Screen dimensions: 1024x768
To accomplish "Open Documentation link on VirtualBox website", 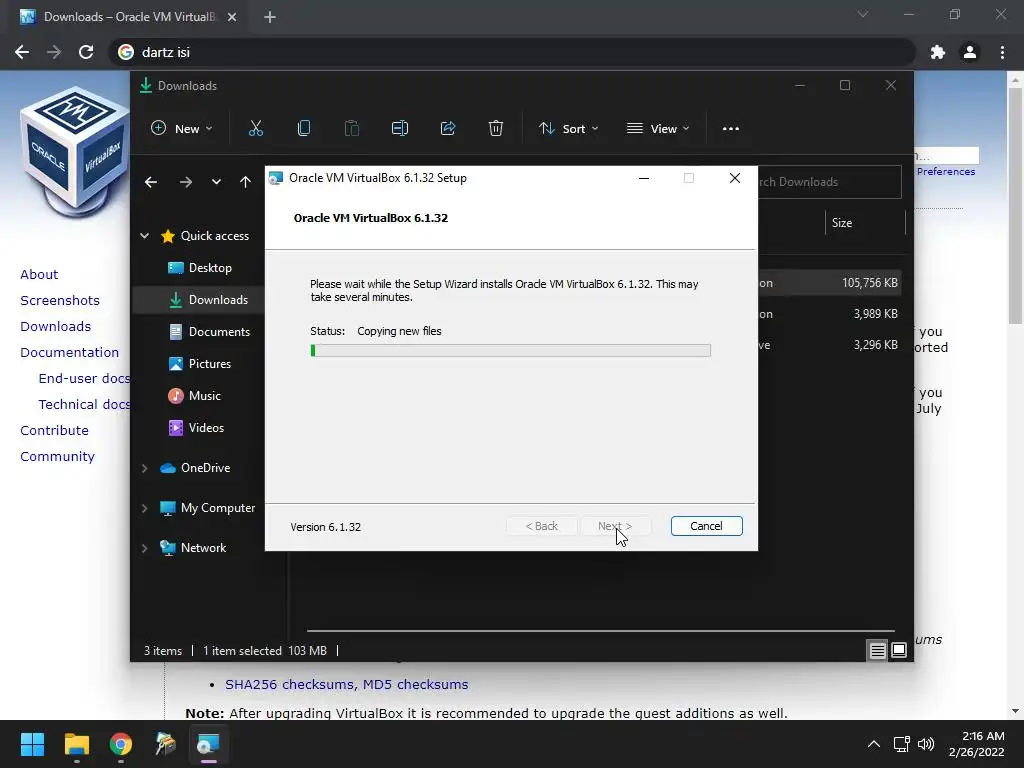I will [69, 353].
